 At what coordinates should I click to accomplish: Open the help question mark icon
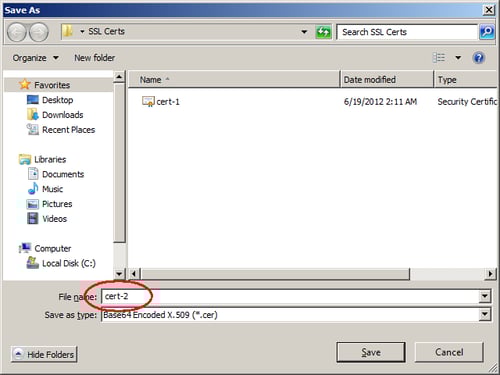(478, 58)
